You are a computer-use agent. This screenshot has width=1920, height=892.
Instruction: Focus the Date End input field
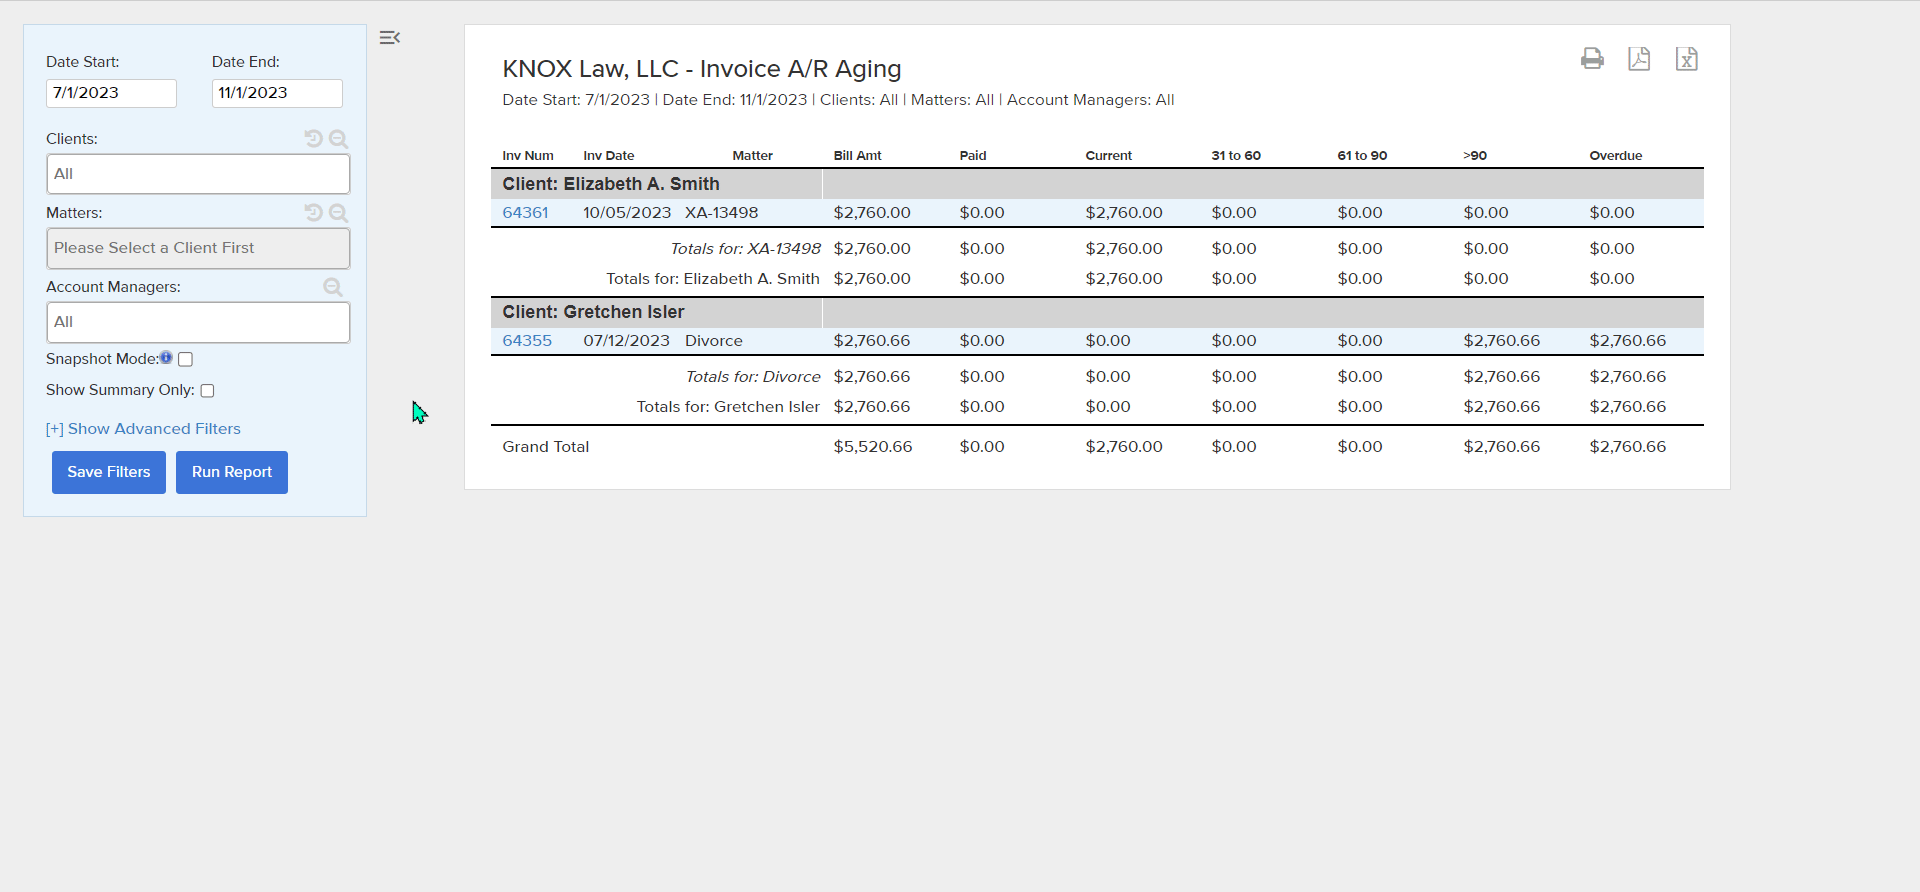[x=277, y=93]
